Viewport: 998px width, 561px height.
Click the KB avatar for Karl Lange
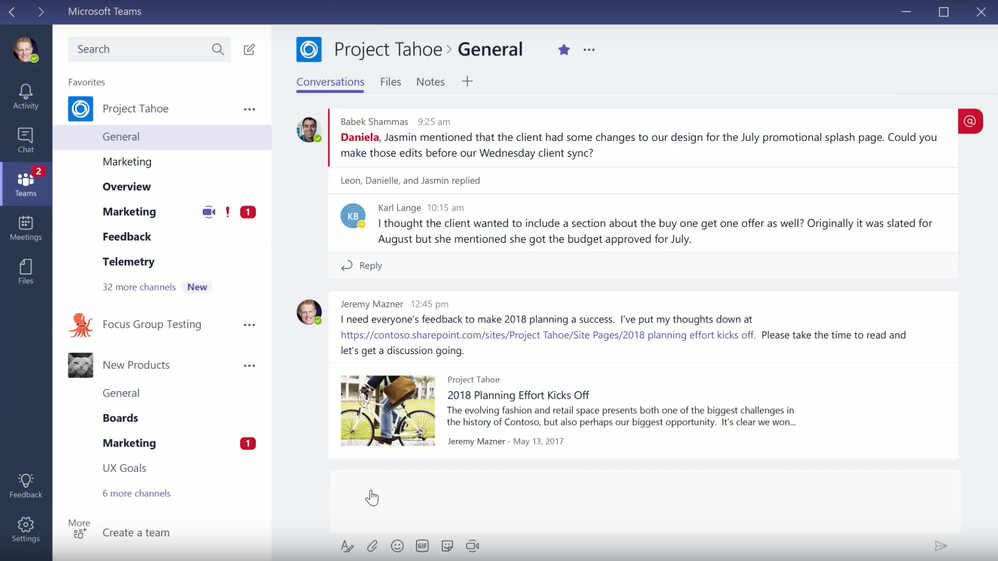click(353, 216)
